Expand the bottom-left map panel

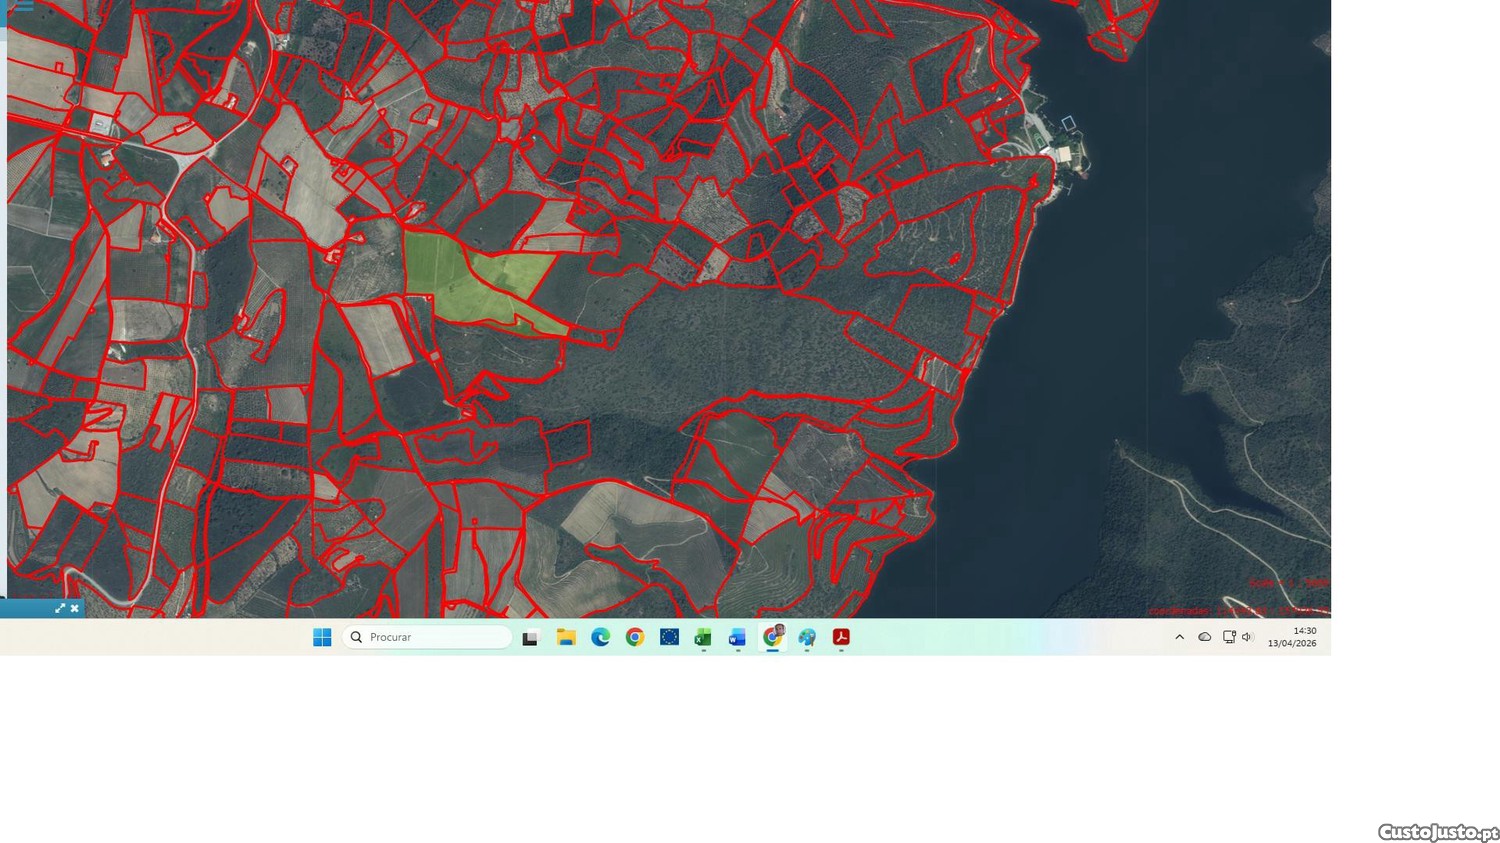(60, 608)
